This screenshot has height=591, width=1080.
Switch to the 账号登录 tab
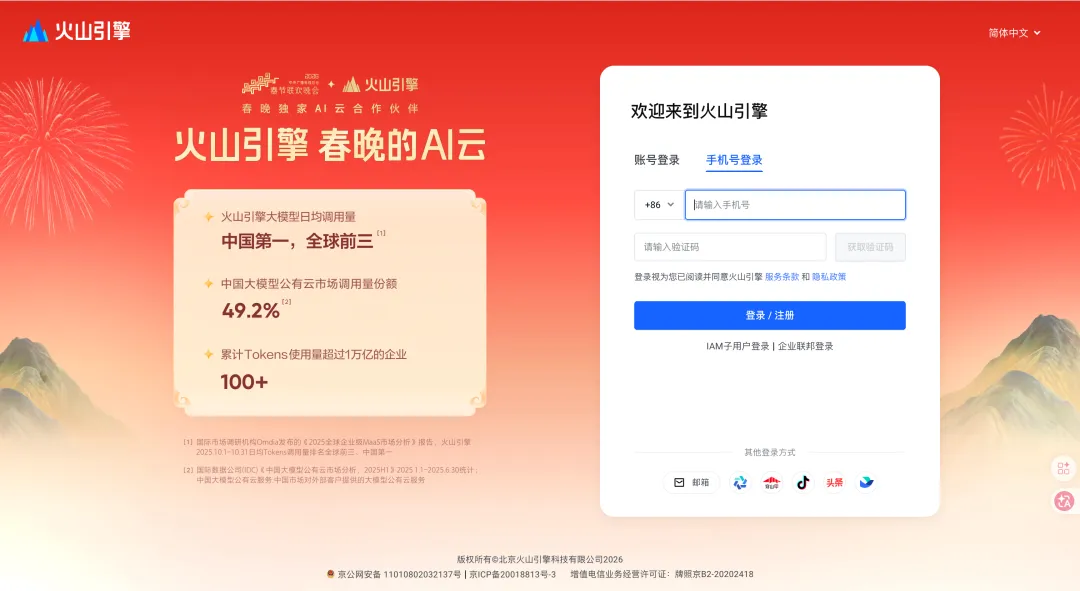click(656, 160)
